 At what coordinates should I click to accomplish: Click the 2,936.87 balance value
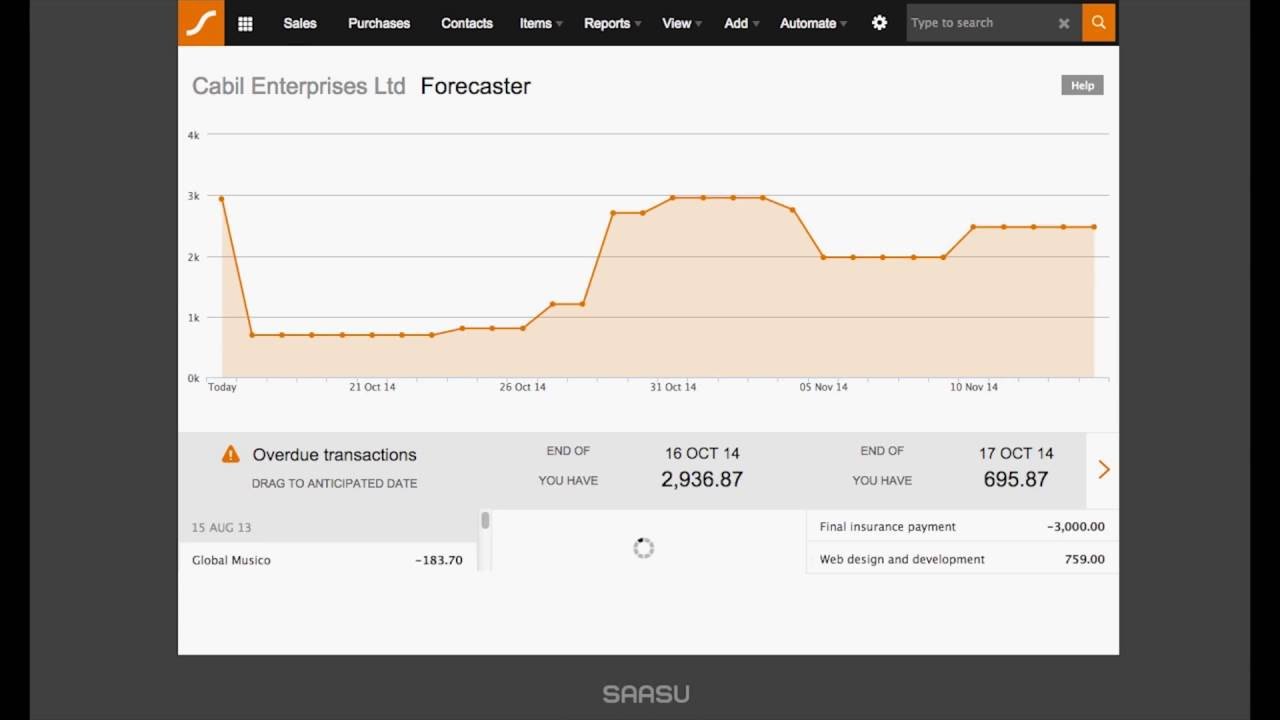[x=702, y=480]
